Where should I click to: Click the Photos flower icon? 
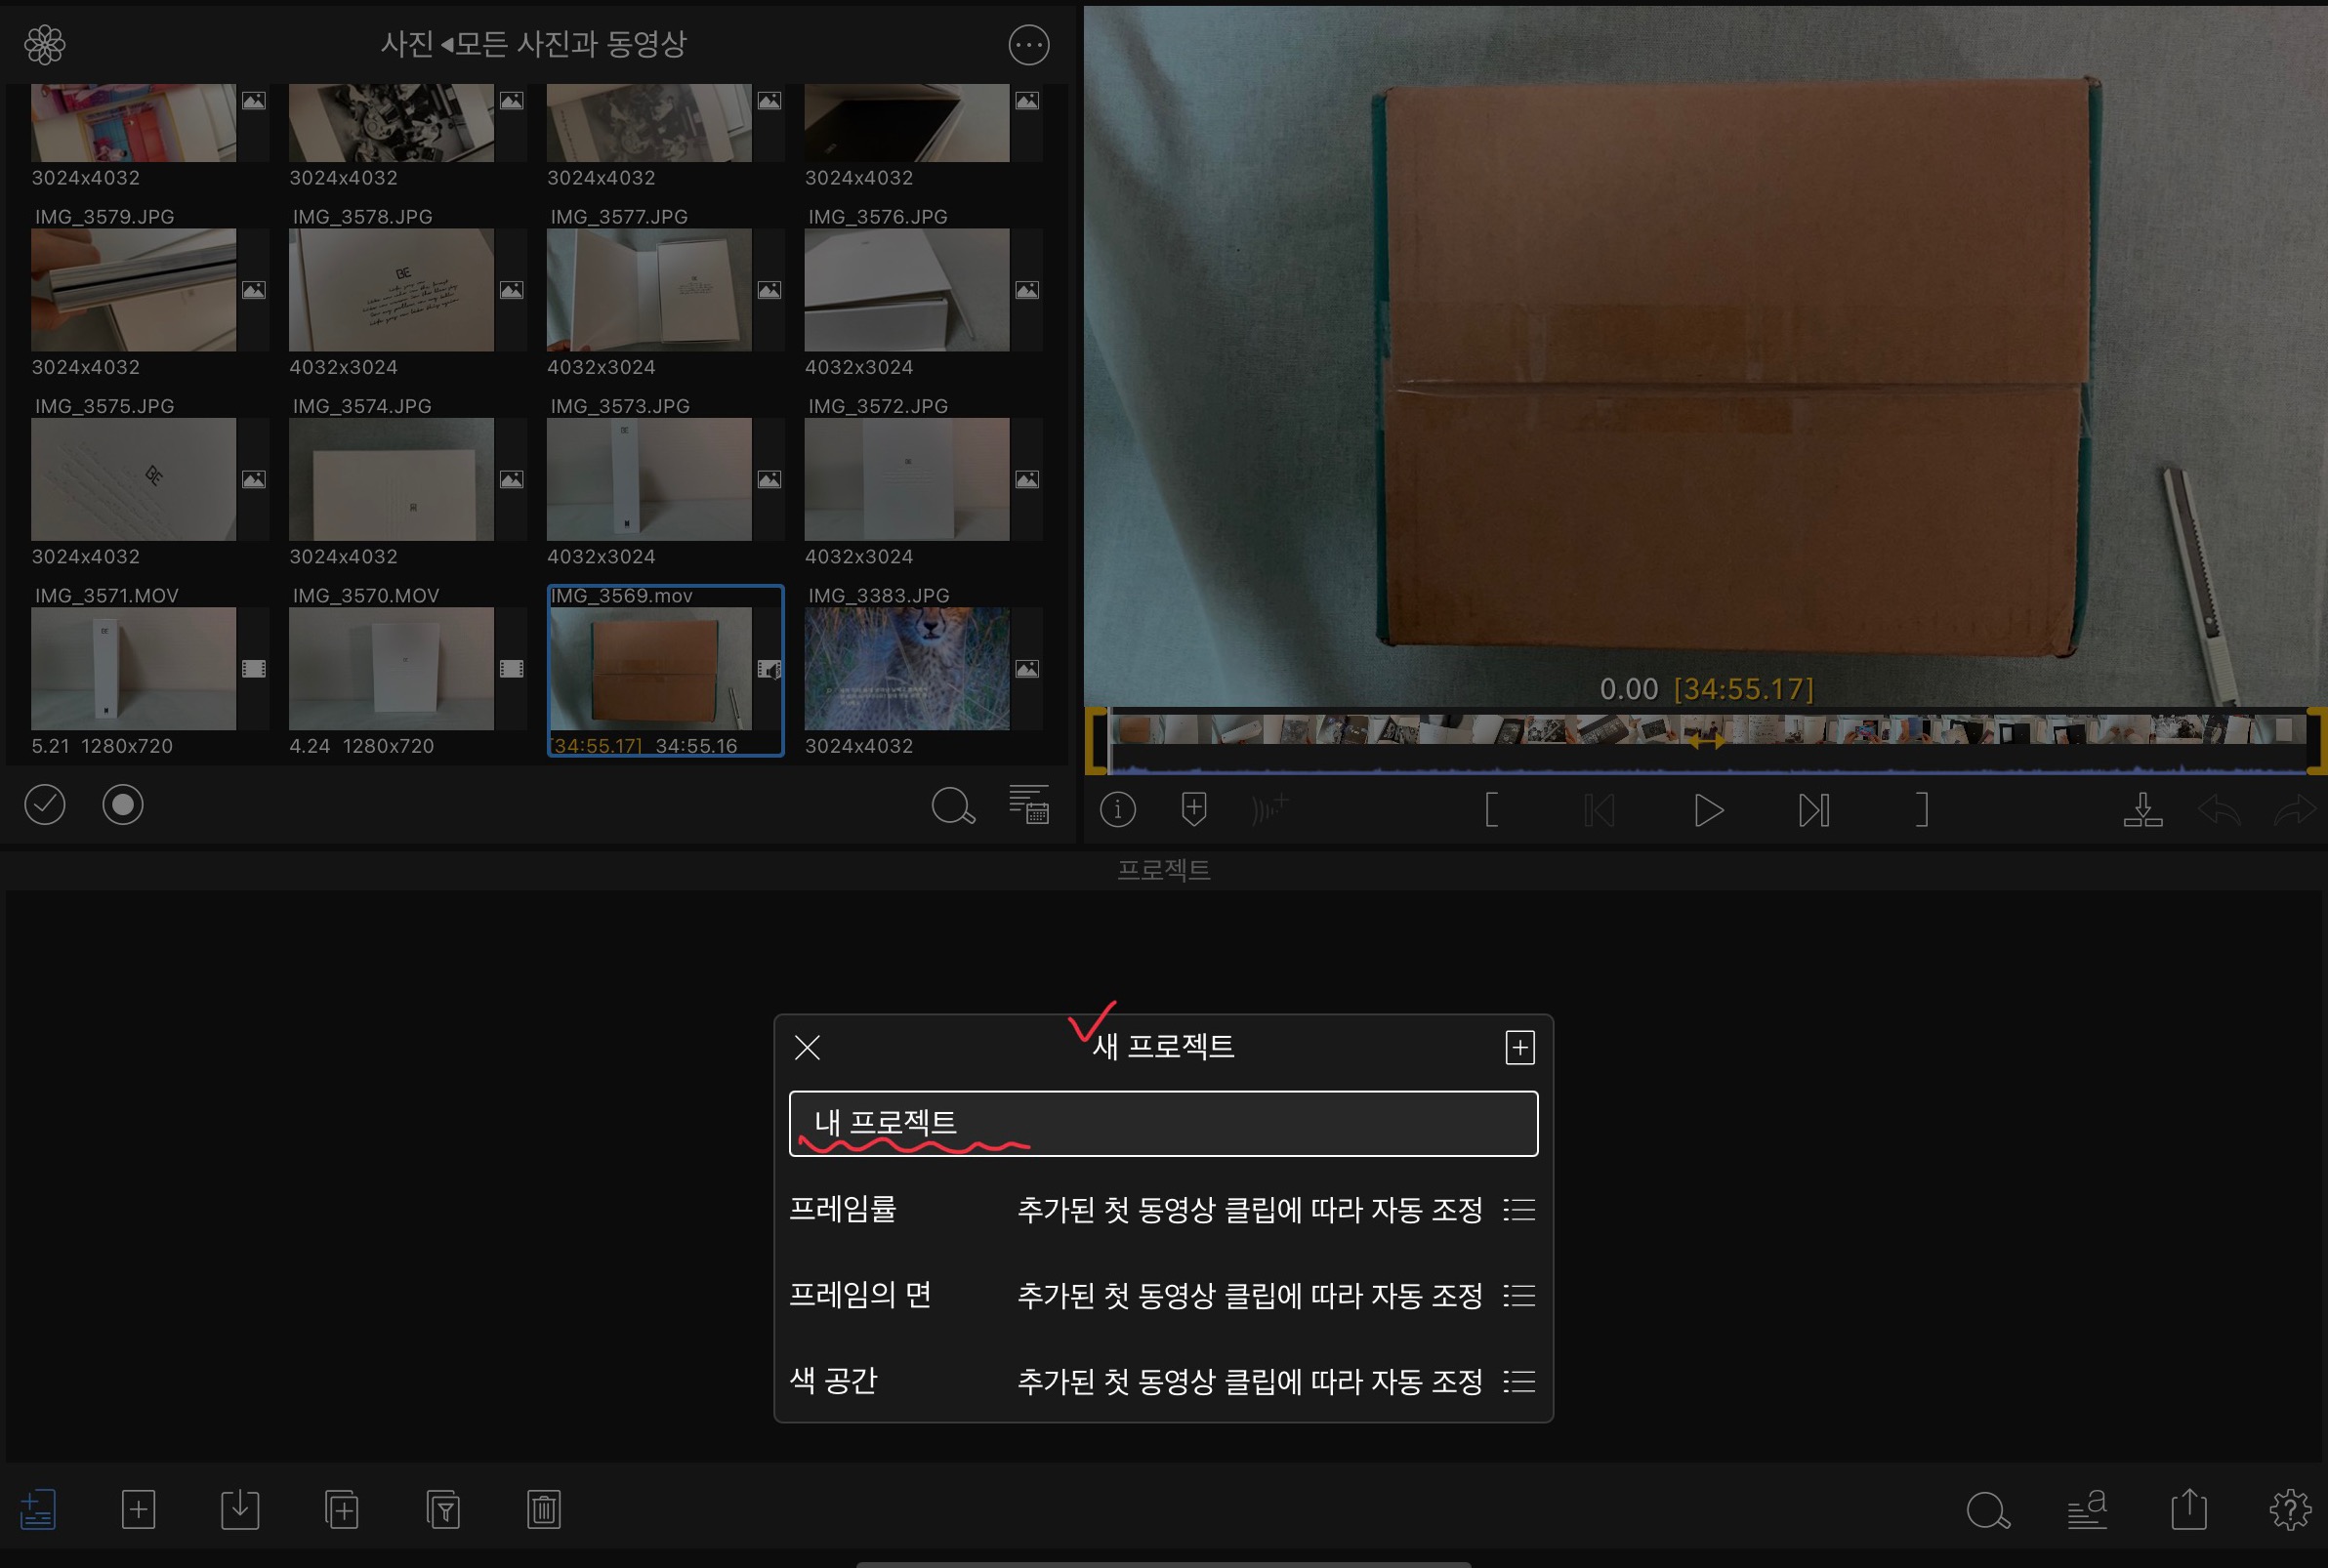45,44
